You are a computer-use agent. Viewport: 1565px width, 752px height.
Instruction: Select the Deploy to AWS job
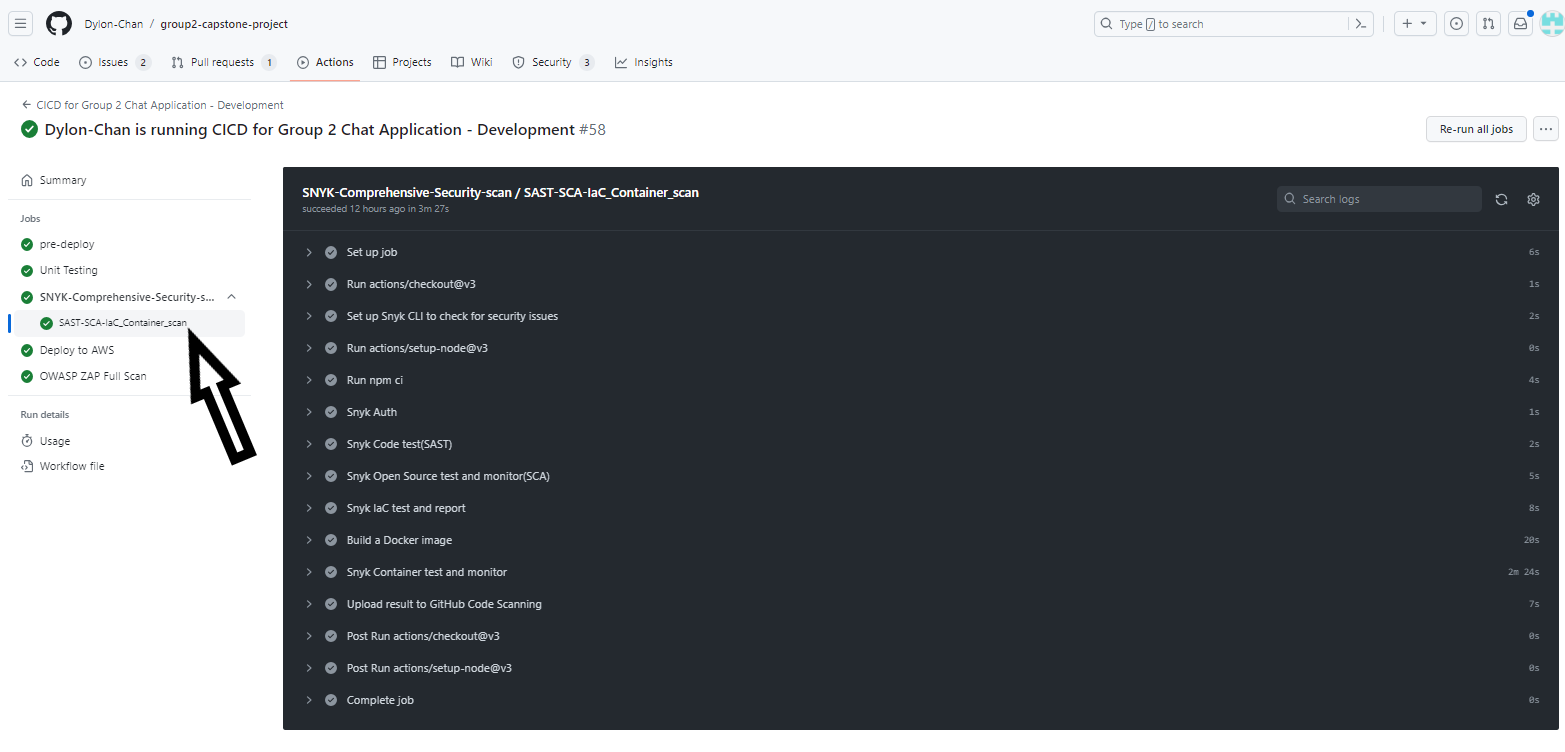coord(76,350)
